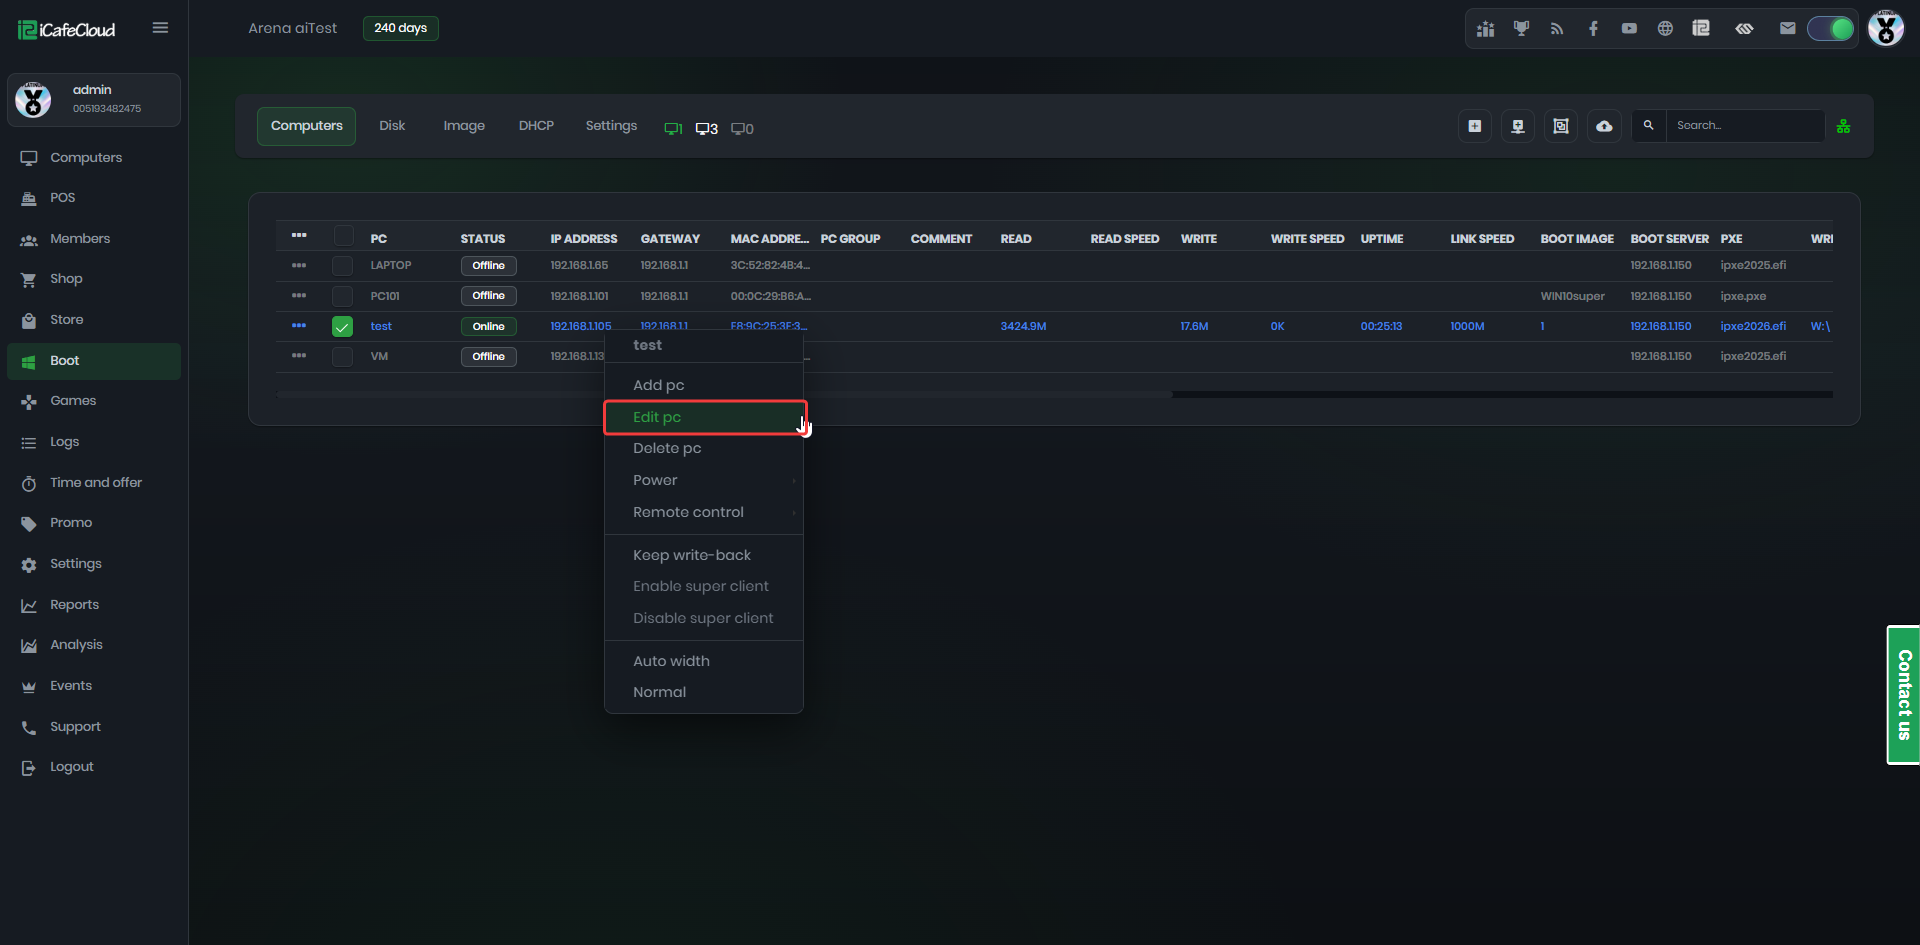Click the trophy icon in top bar

click(x=1521, y=28)
